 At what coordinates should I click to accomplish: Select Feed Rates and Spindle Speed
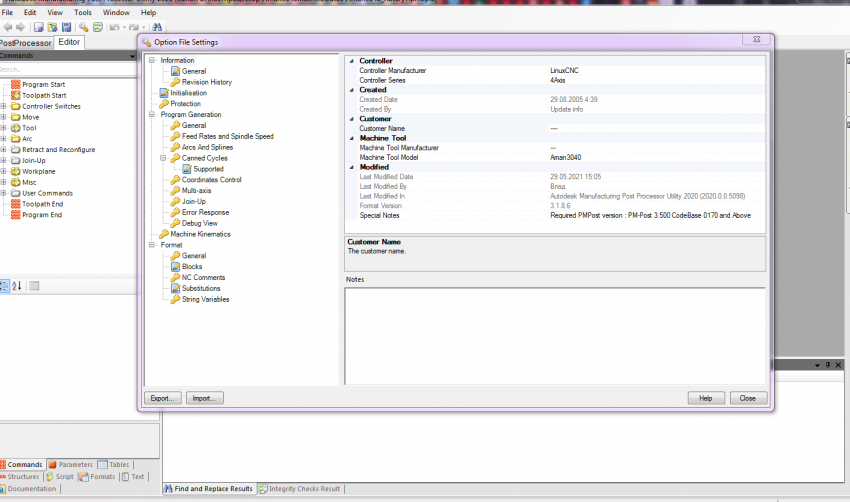[x=227, y=136]
